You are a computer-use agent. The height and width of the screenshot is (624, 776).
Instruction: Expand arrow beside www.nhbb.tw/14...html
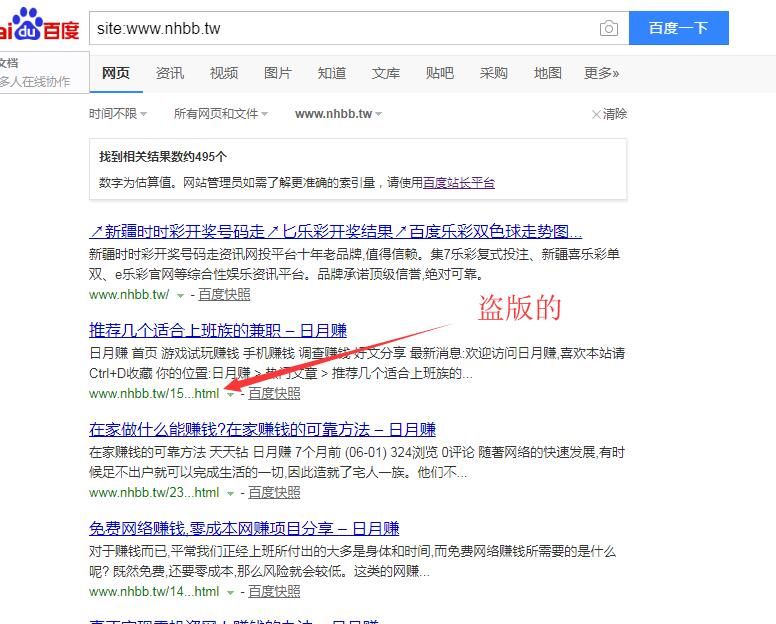click(x=230, y=593)
